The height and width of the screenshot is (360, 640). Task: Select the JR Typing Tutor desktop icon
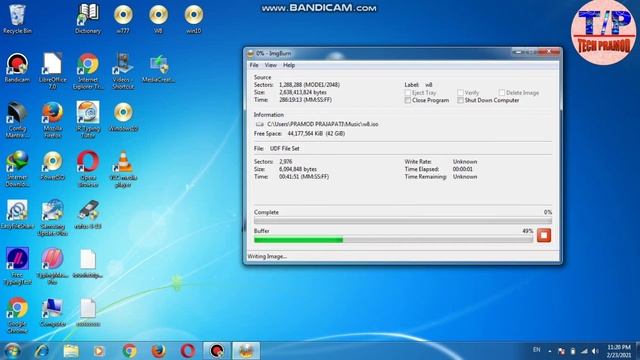click(88, 120)
